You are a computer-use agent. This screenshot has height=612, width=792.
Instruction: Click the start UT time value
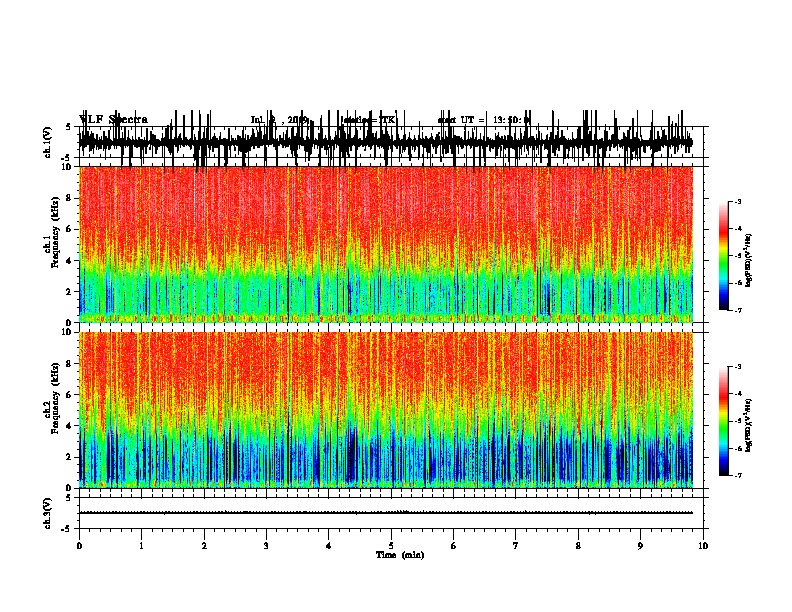coord(511,120)
